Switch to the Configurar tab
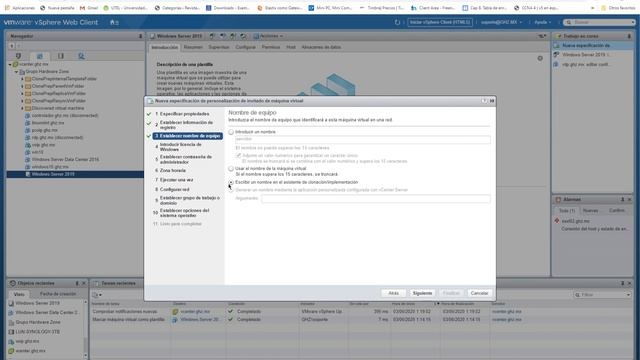The height and width of the screenshot is (360, 640). click(x=245, y=47)
